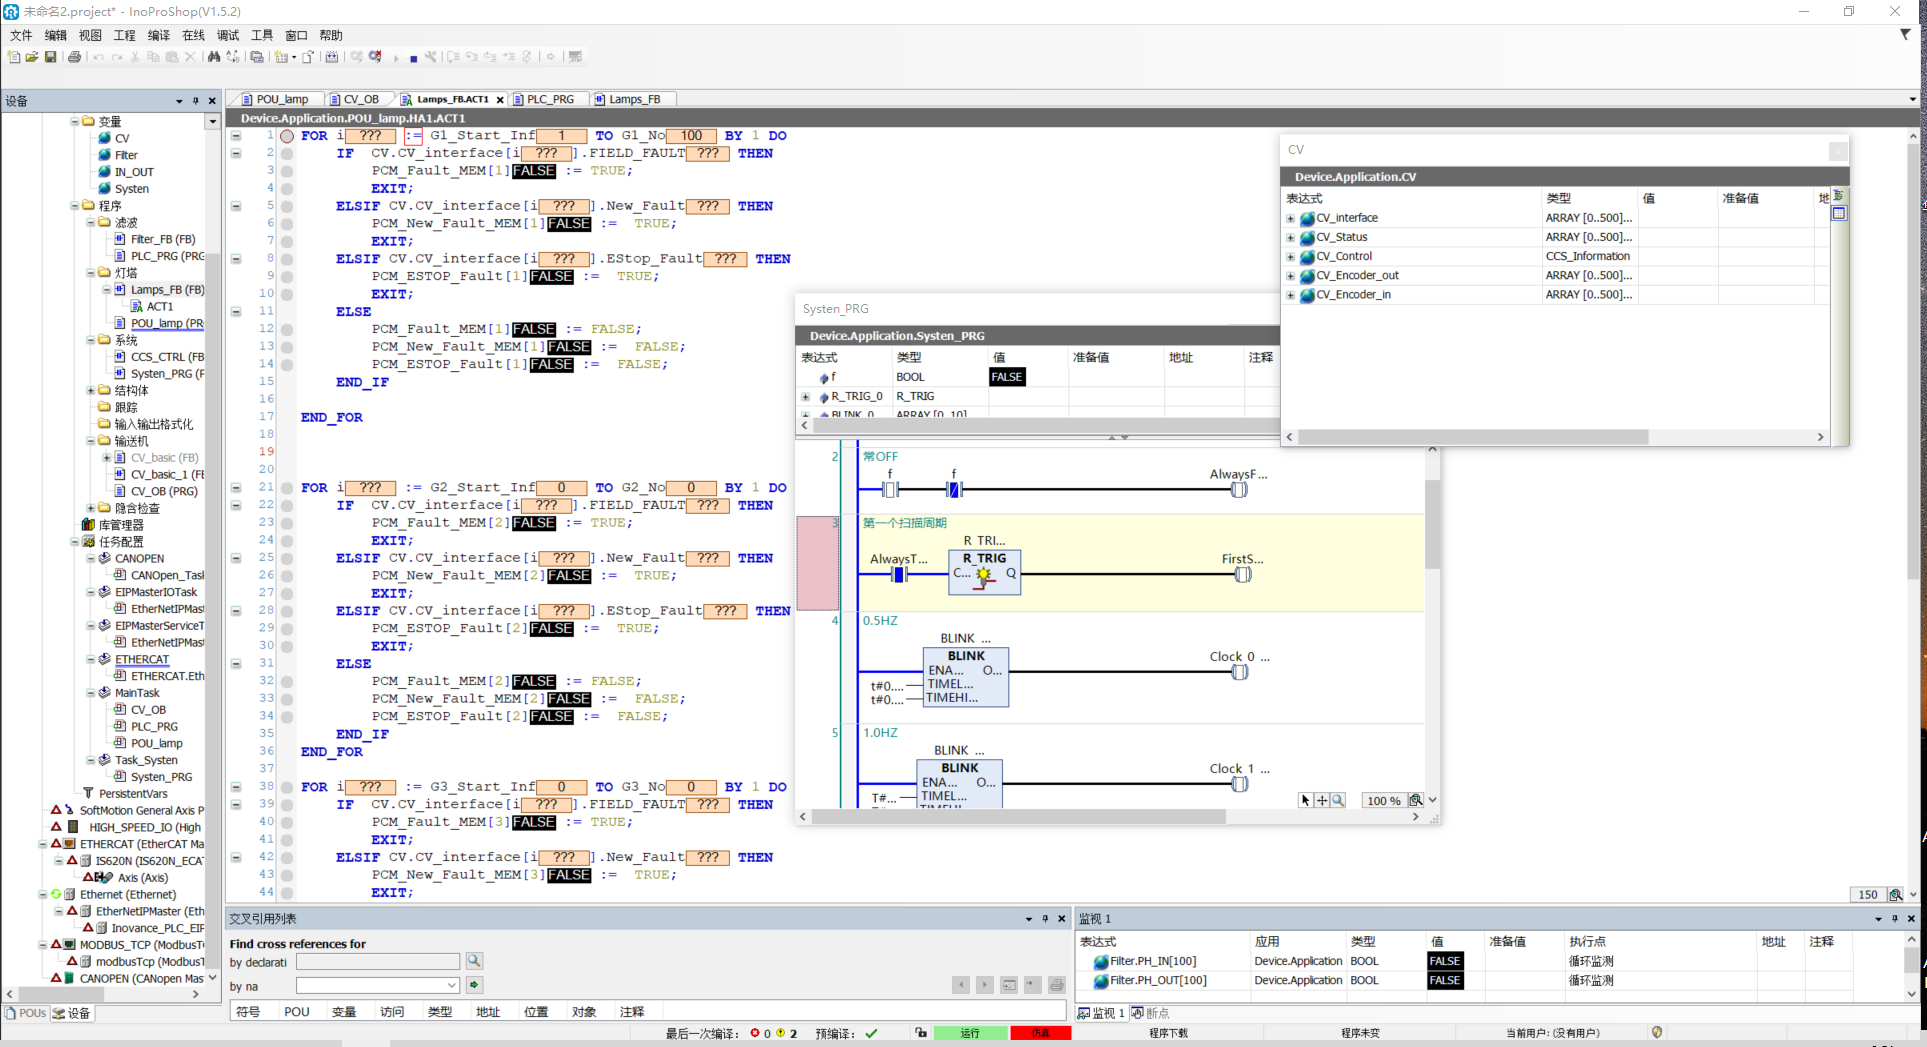The width and height of the screenshot is (1927, 1047).
Task: Click the Build toolbar icon
Action: [x=332, y=57]
